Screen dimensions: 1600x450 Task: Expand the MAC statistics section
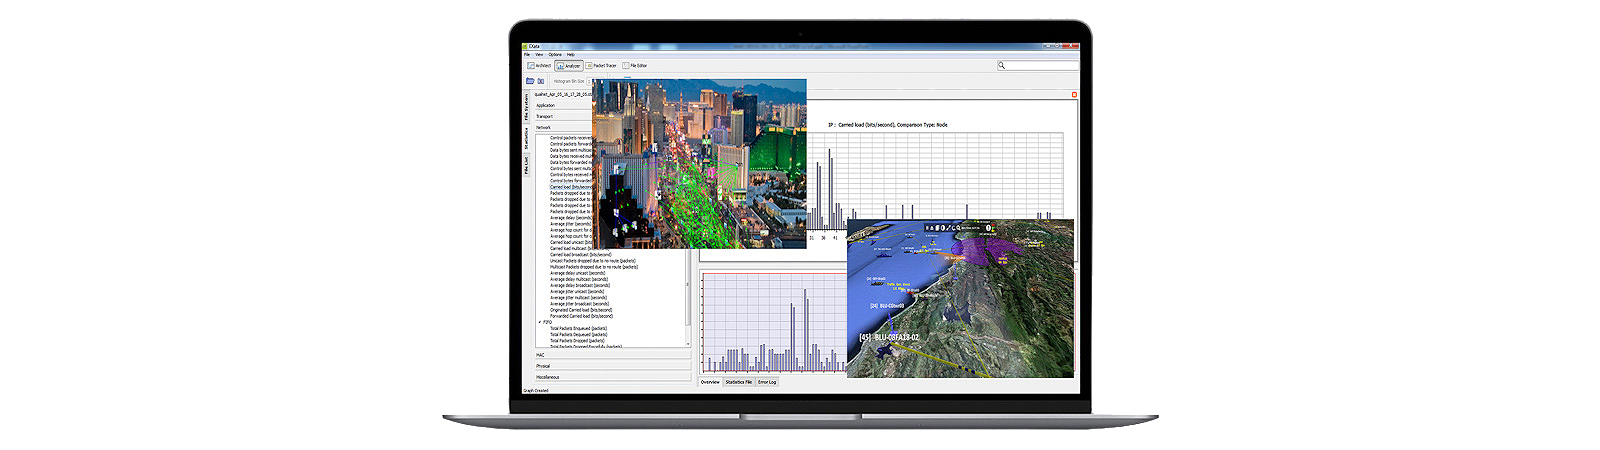tap(612, 355)
